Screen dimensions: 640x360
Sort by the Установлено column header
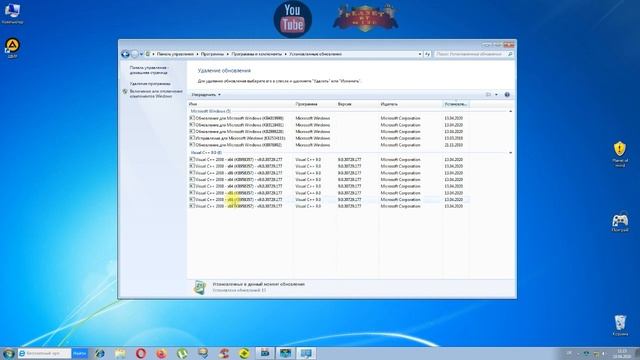[x=456, y=104]
